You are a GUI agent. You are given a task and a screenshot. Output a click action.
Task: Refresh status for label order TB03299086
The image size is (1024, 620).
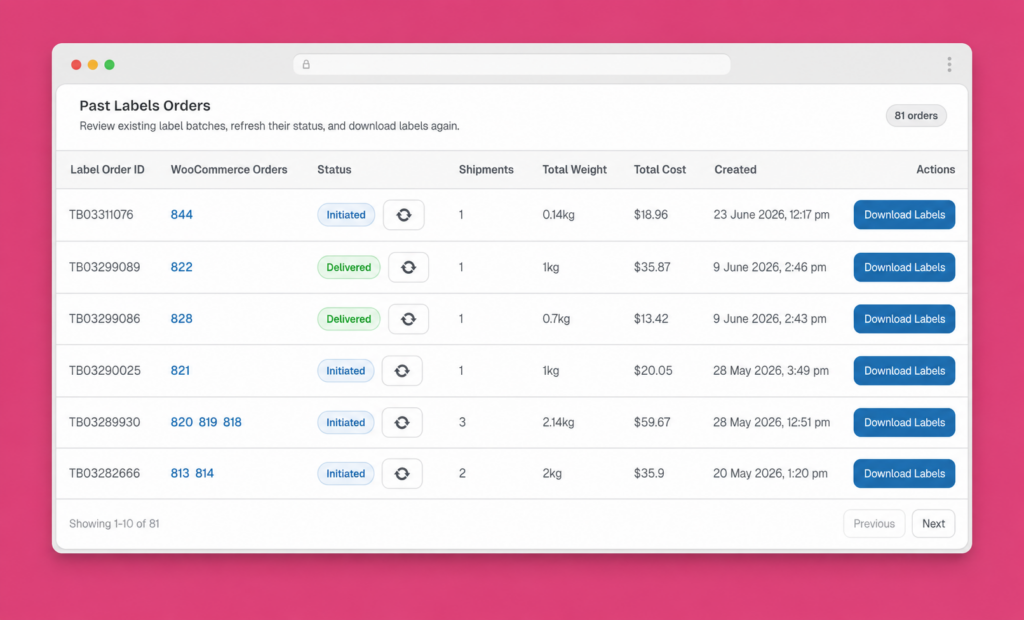pos(408,319)
